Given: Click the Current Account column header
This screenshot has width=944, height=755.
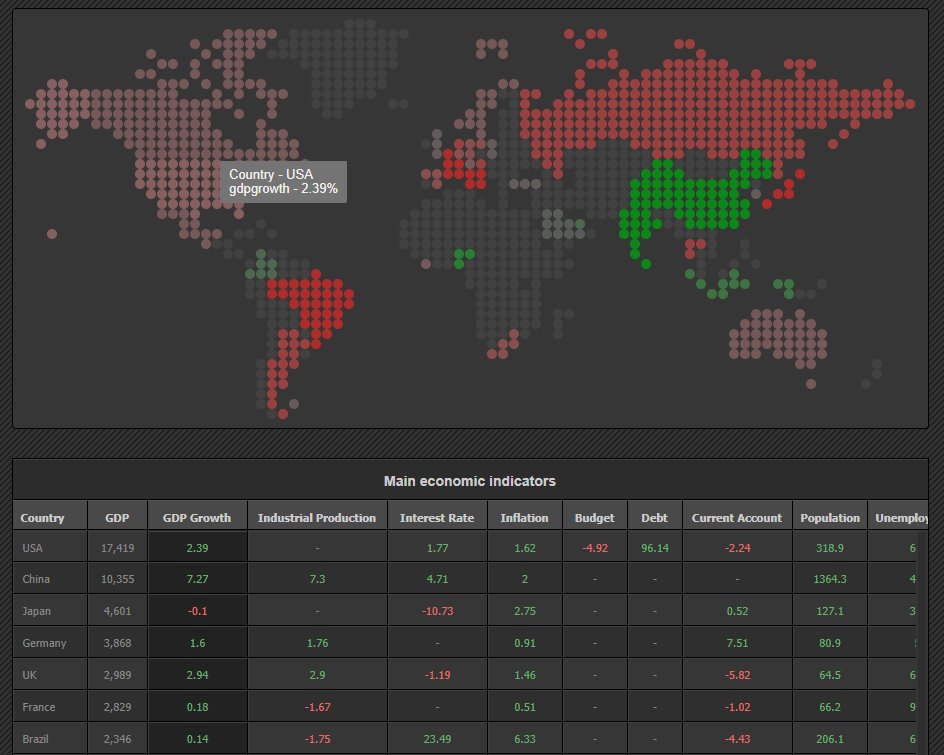Looking at the screenshot, I should pyautogui.click(x=736, y=517).
